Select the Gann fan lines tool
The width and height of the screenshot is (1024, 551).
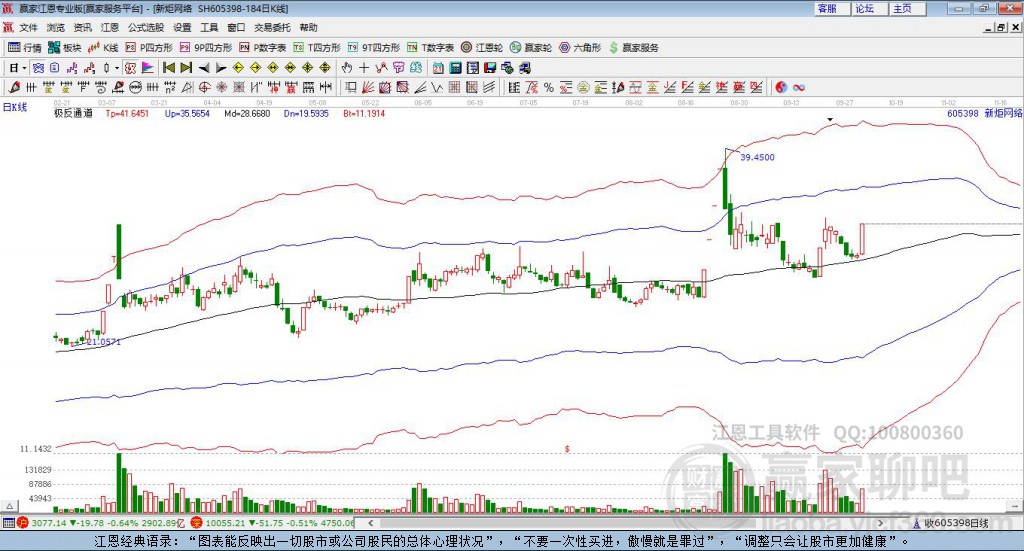pyautogui.click(x=369, y=87)
